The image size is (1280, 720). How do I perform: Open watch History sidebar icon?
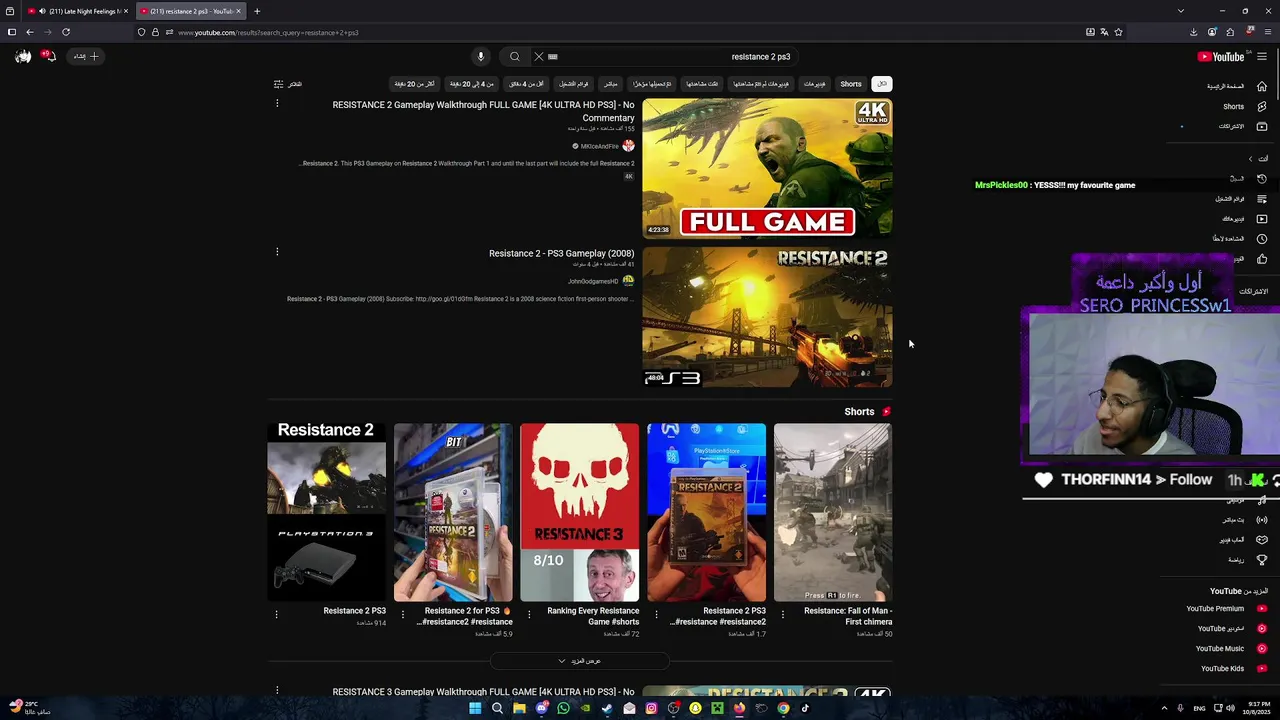pyautogui.click(x=1262, y=179)
